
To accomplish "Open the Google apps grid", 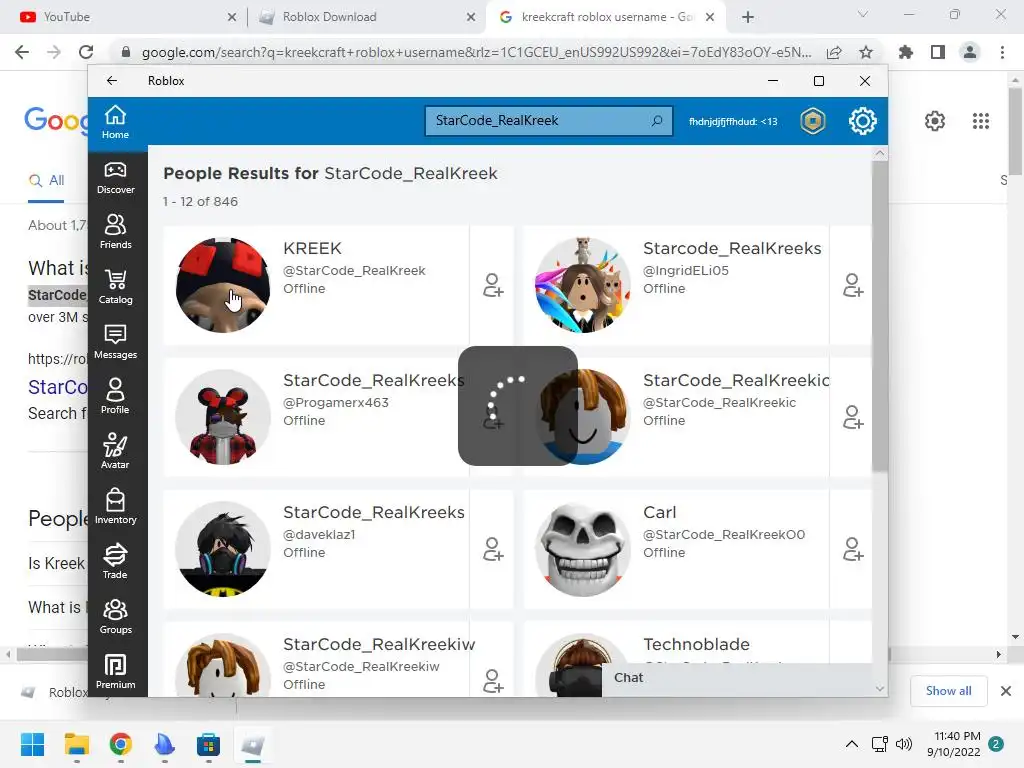I will [981, 121].
